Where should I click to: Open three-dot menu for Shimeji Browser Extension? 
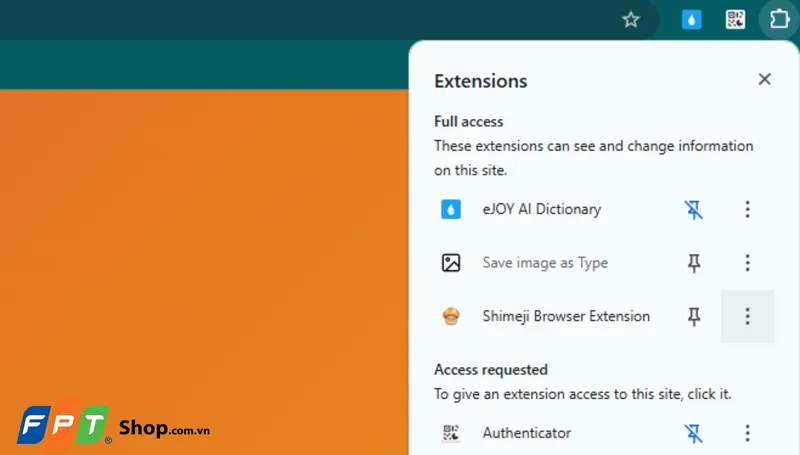point(747,316)
